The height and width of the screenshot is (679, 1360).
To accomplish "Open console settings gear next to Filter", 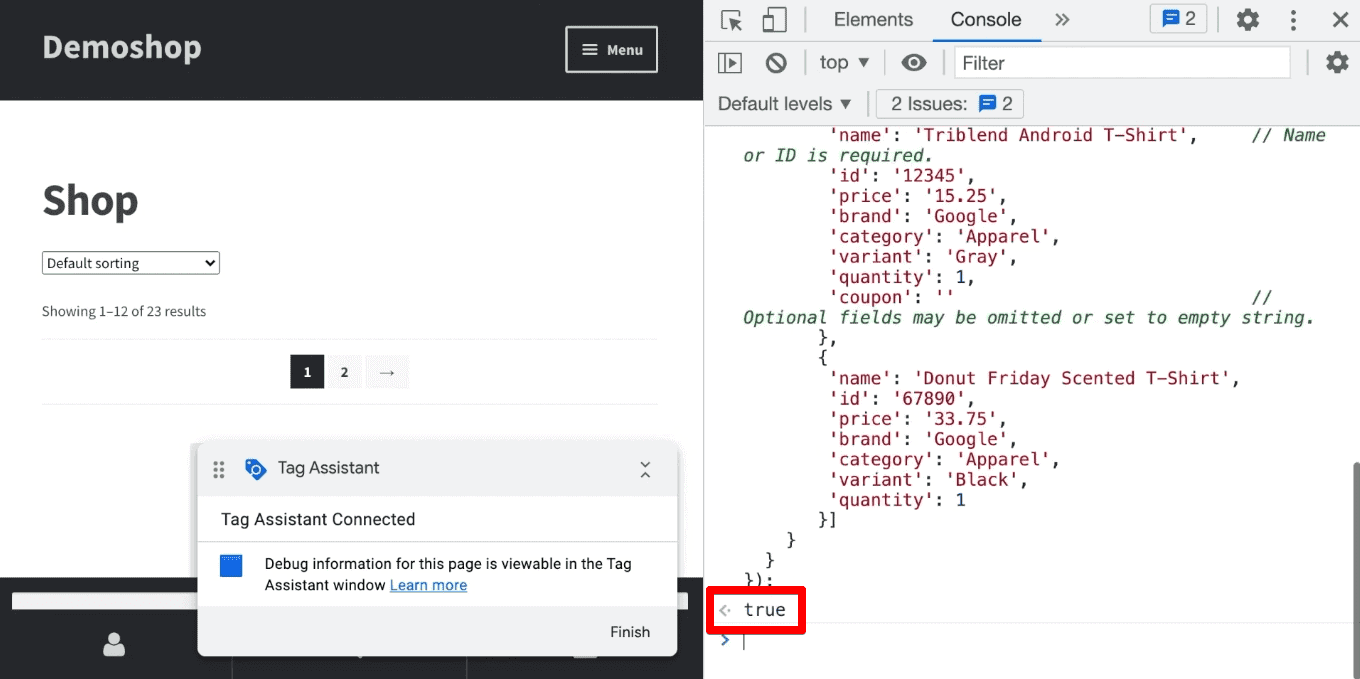I will coord(1337,62).
